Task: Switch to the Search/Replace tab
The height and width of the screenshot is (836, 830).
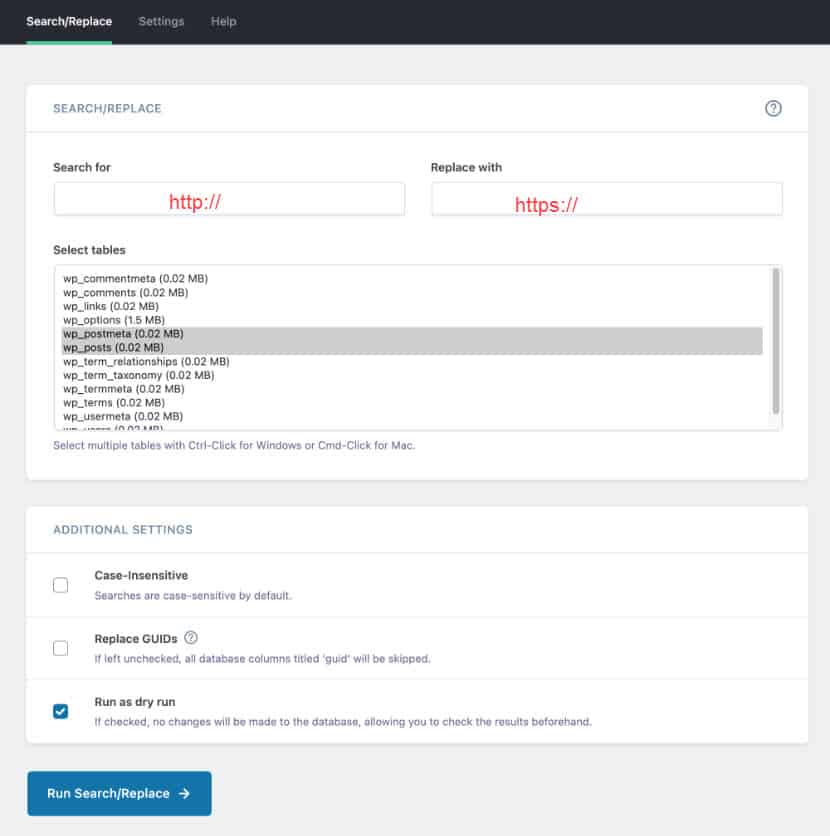Action: click(69, 21)
